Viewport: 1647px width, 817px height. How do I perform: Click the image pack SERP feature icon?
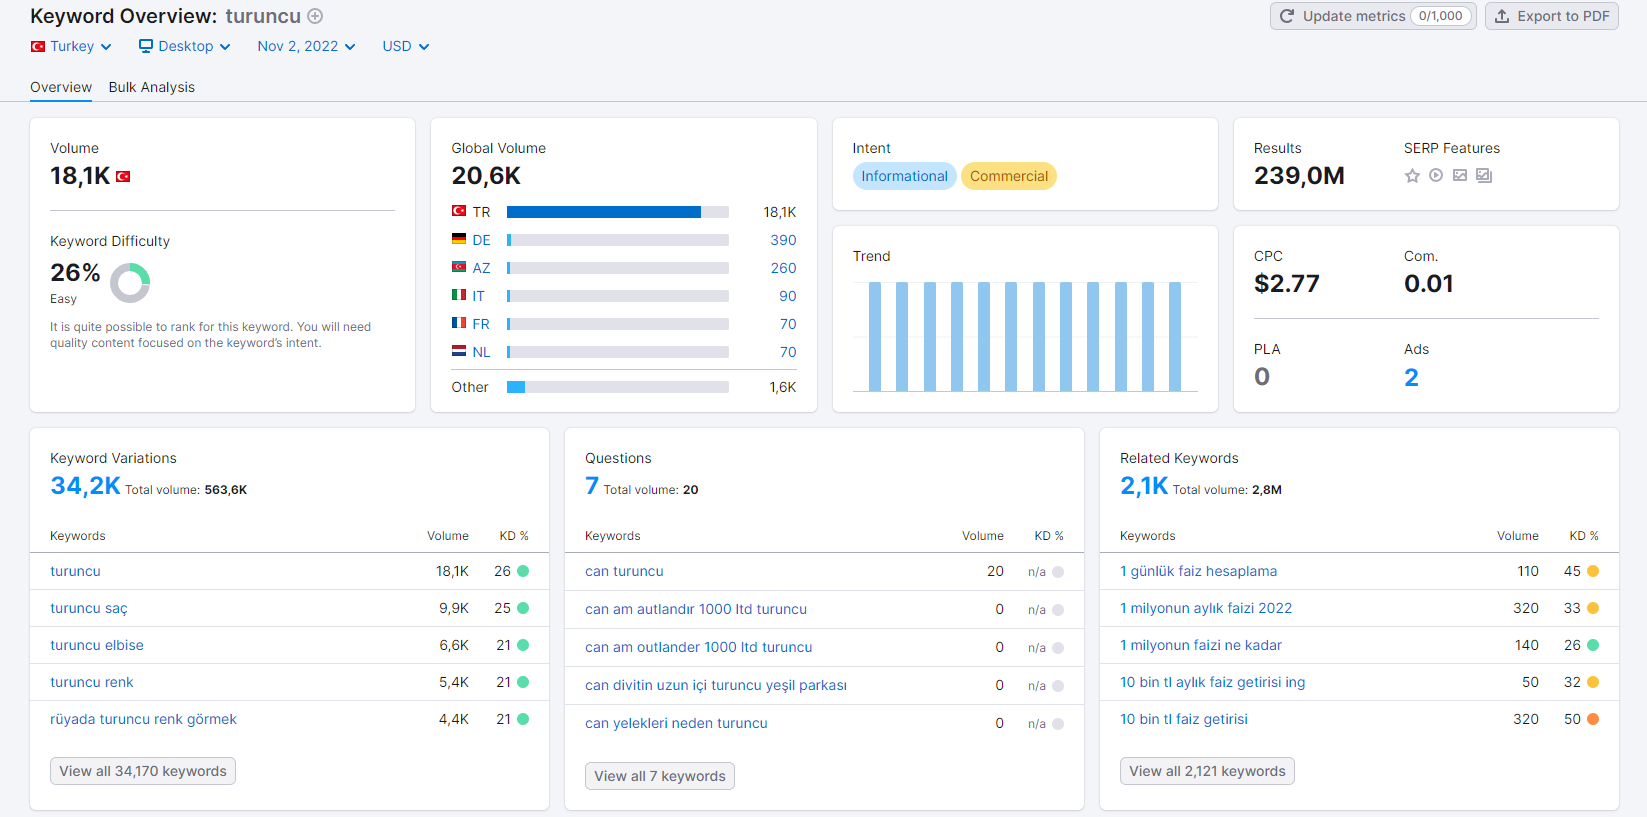pyautogui.click(x=1484, y=176)
